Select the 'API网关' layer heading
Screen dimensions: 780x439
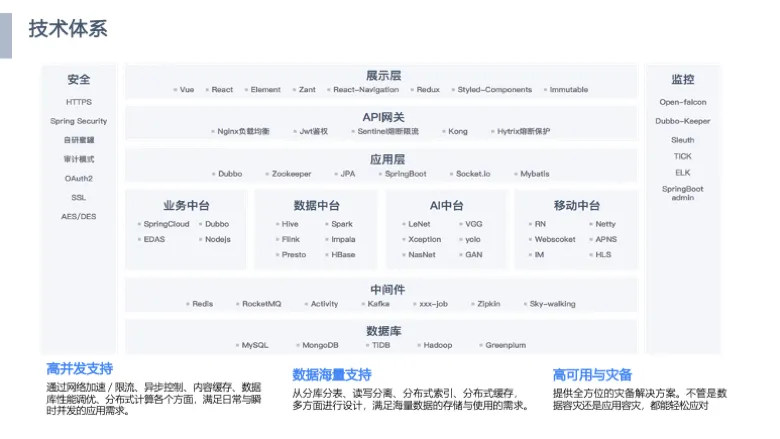coord(384,117)
